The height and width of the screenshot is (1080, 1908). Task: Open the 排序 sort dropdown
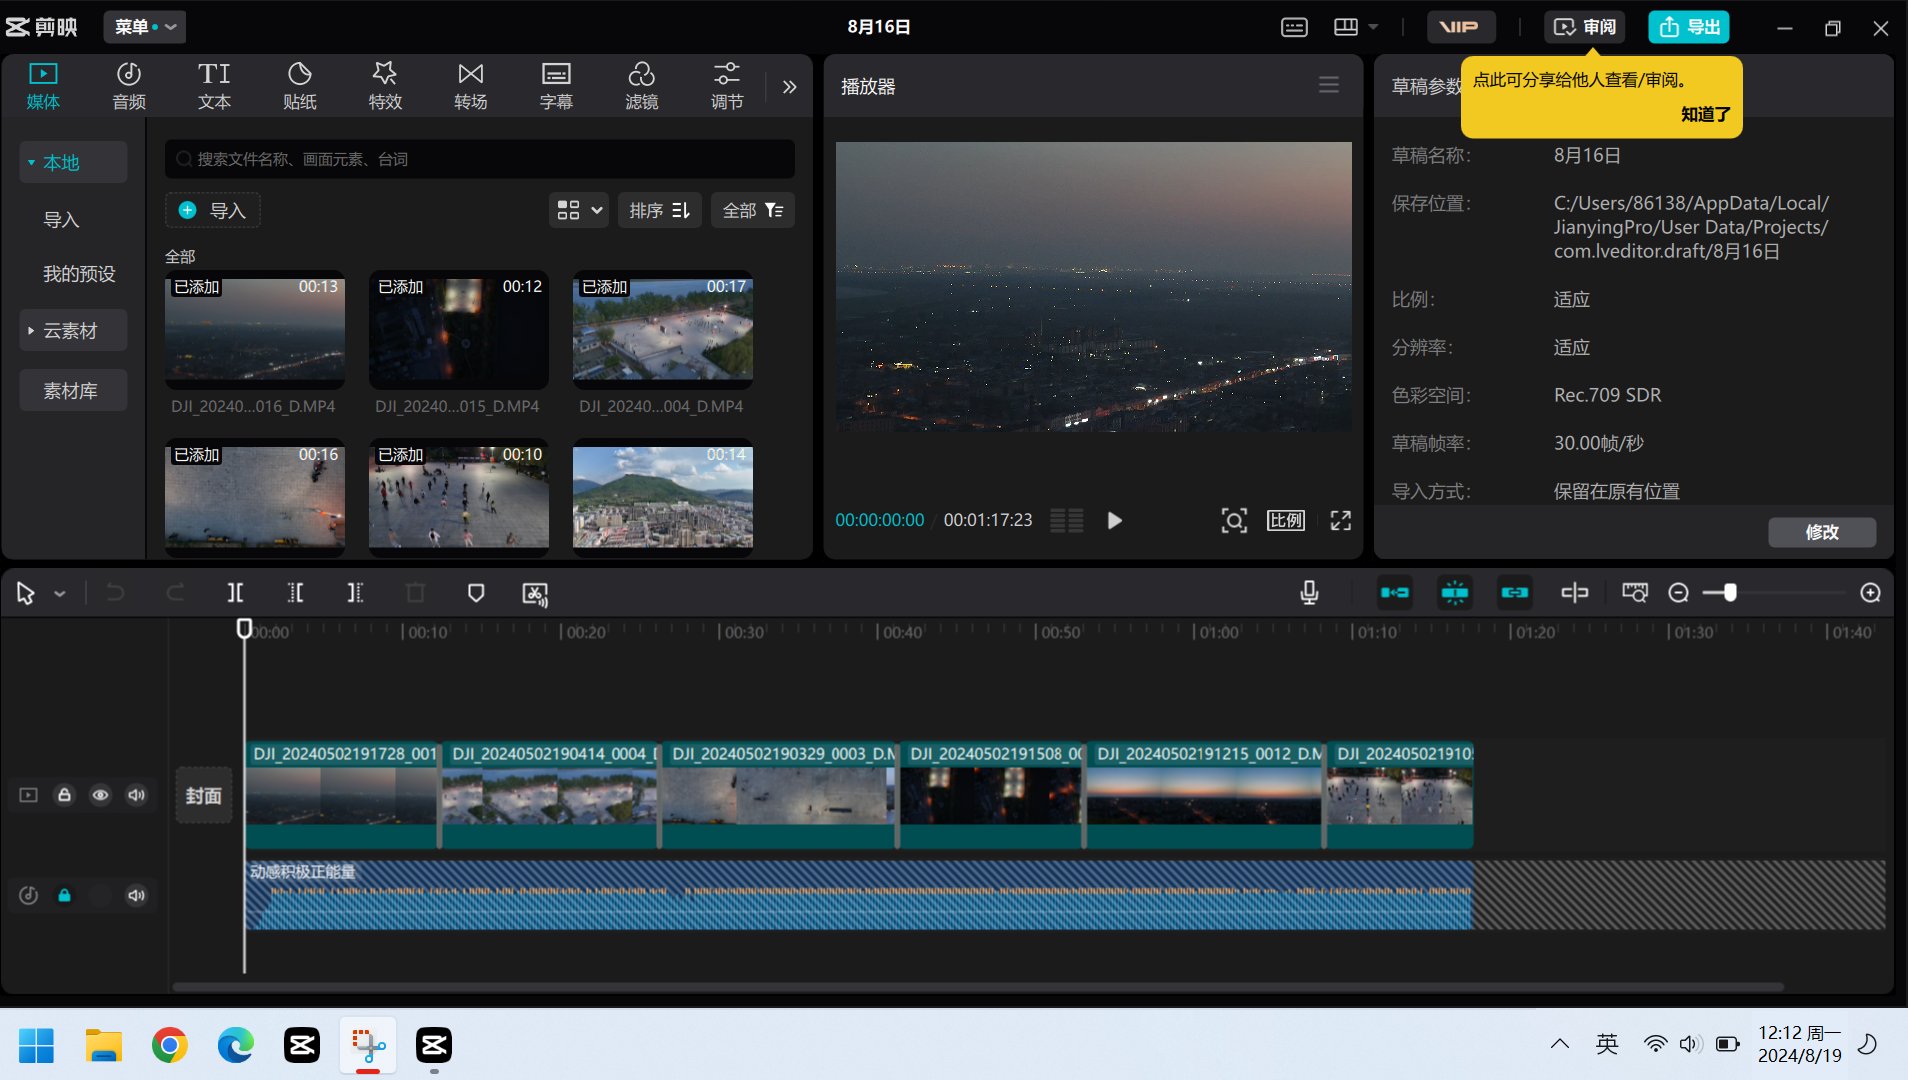point(660,210)
